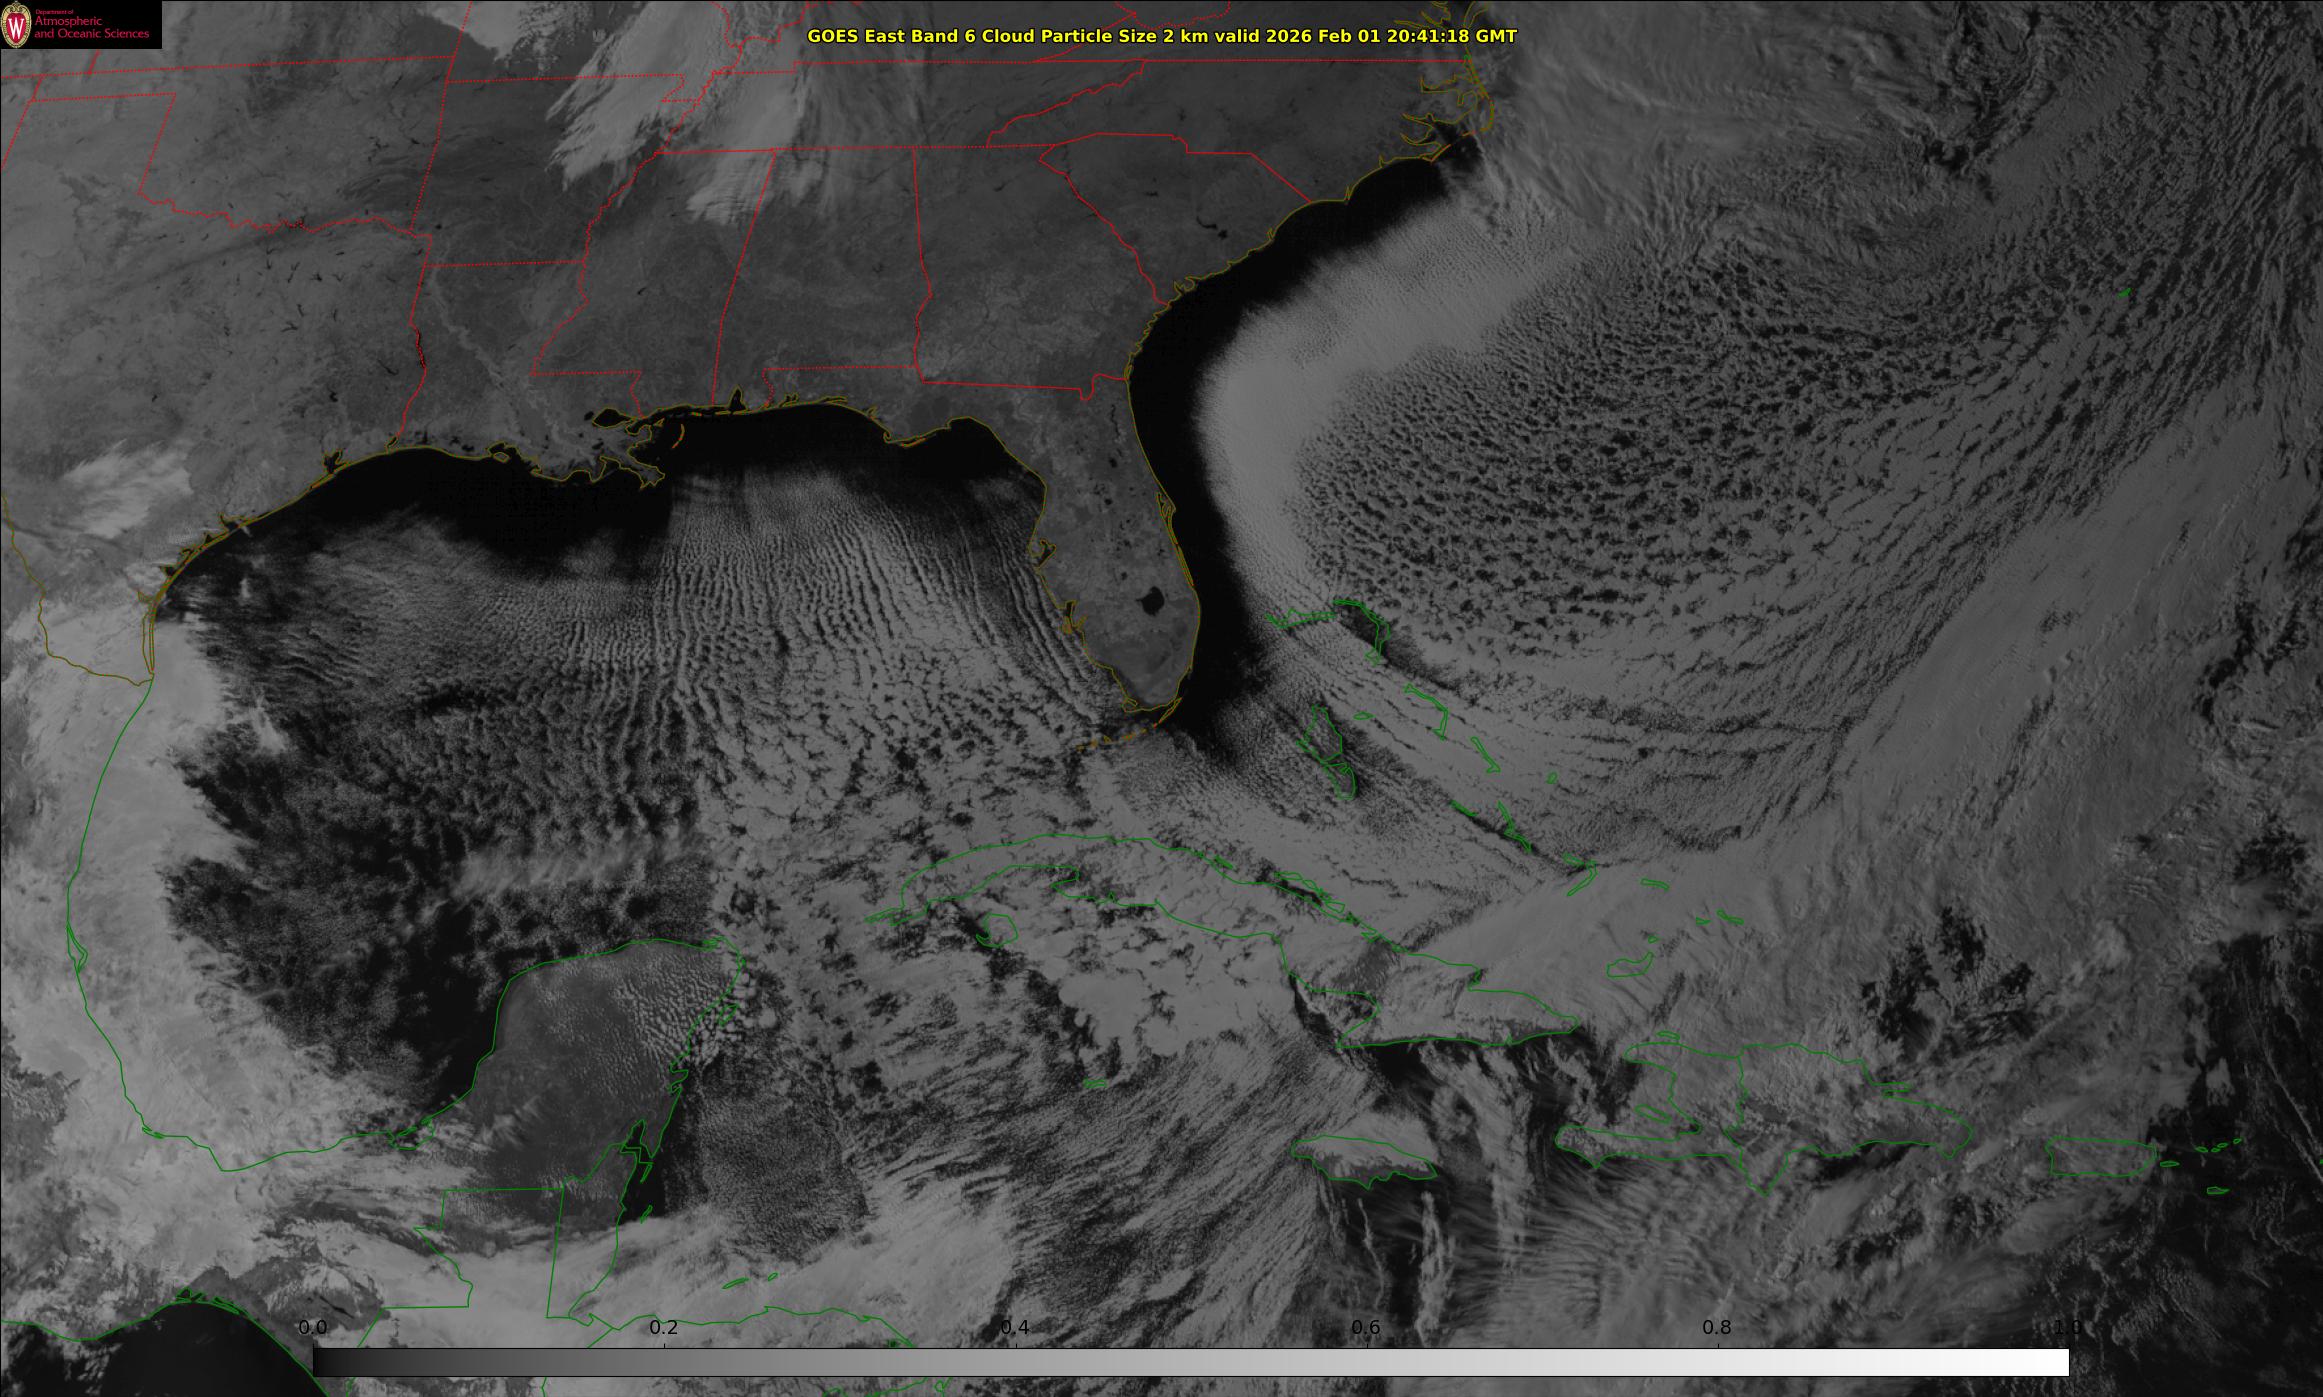Click the 0.2 colorbar tick label

[664, 1327]
